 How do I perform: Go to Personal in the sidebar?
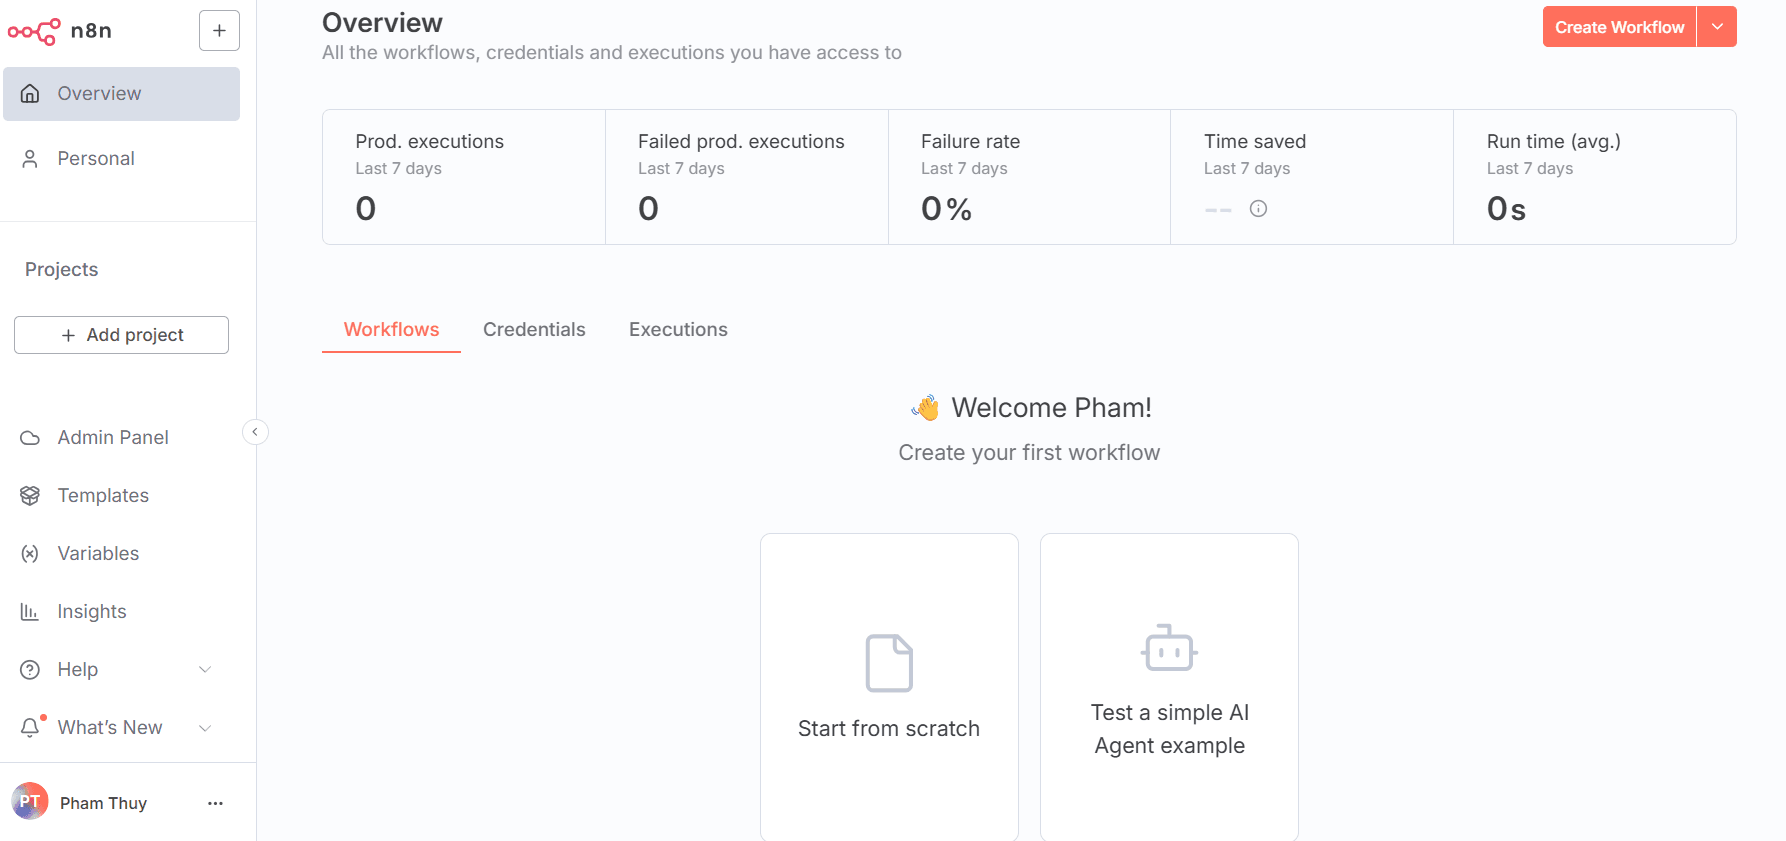96,159
